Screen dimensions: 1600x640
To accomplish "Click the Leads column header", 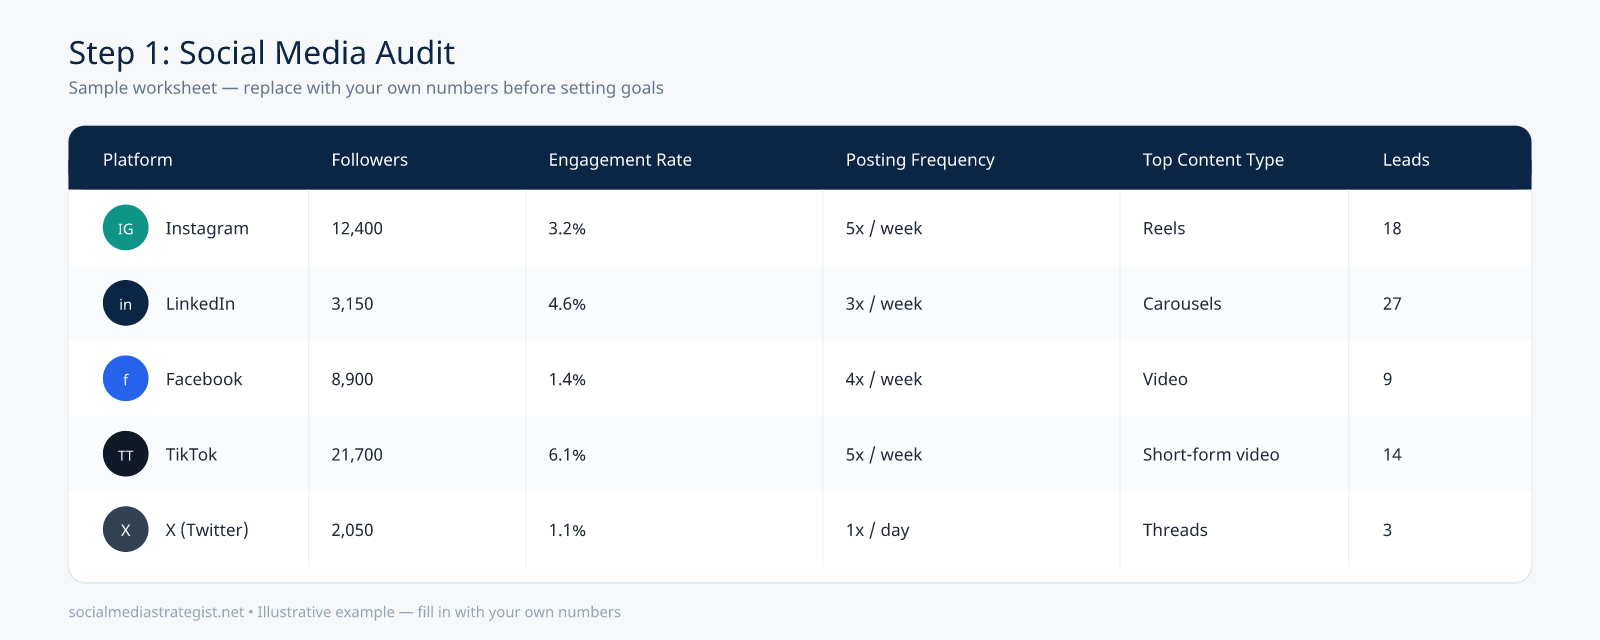I will (x=1406, y=160).
